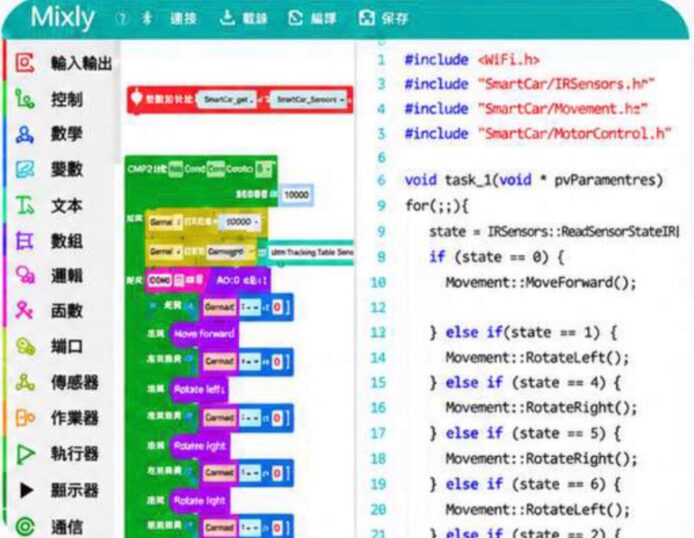Click the 函數 category icon
This screenshot has width=694, height=538.
pos(25,311)
